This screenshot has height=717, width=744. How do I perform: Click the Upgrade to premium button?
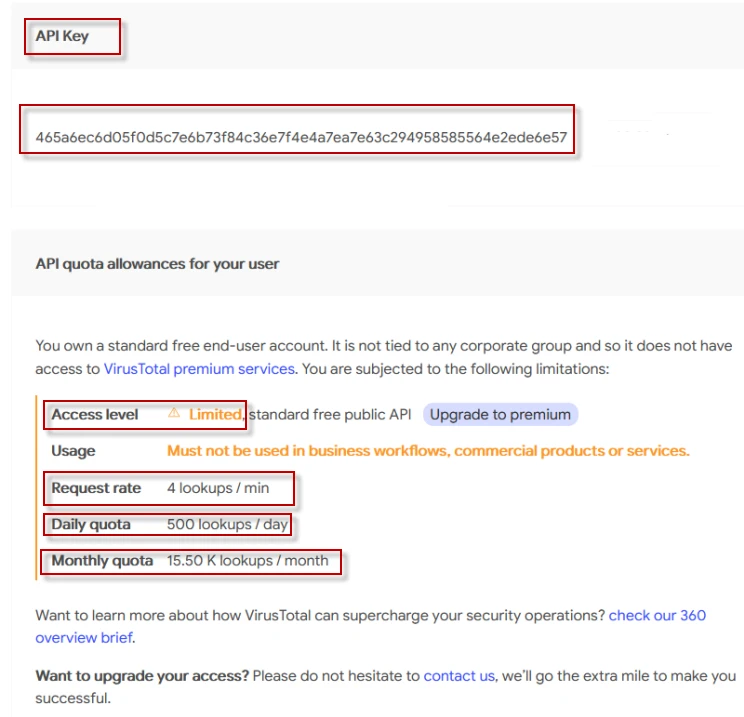(500, 414)
